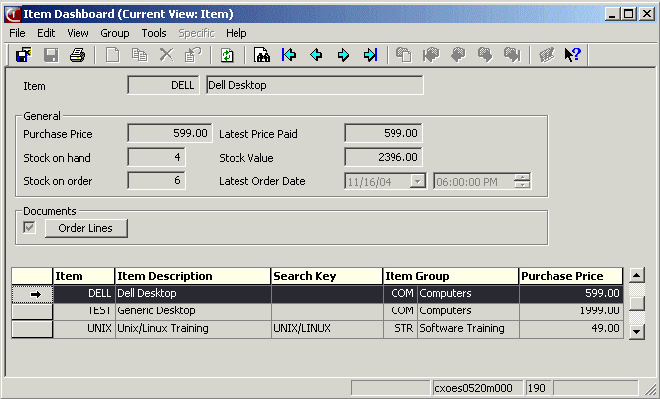
Task: Click the grid's vertical scrollbar thumb
Action: [637, 303]
